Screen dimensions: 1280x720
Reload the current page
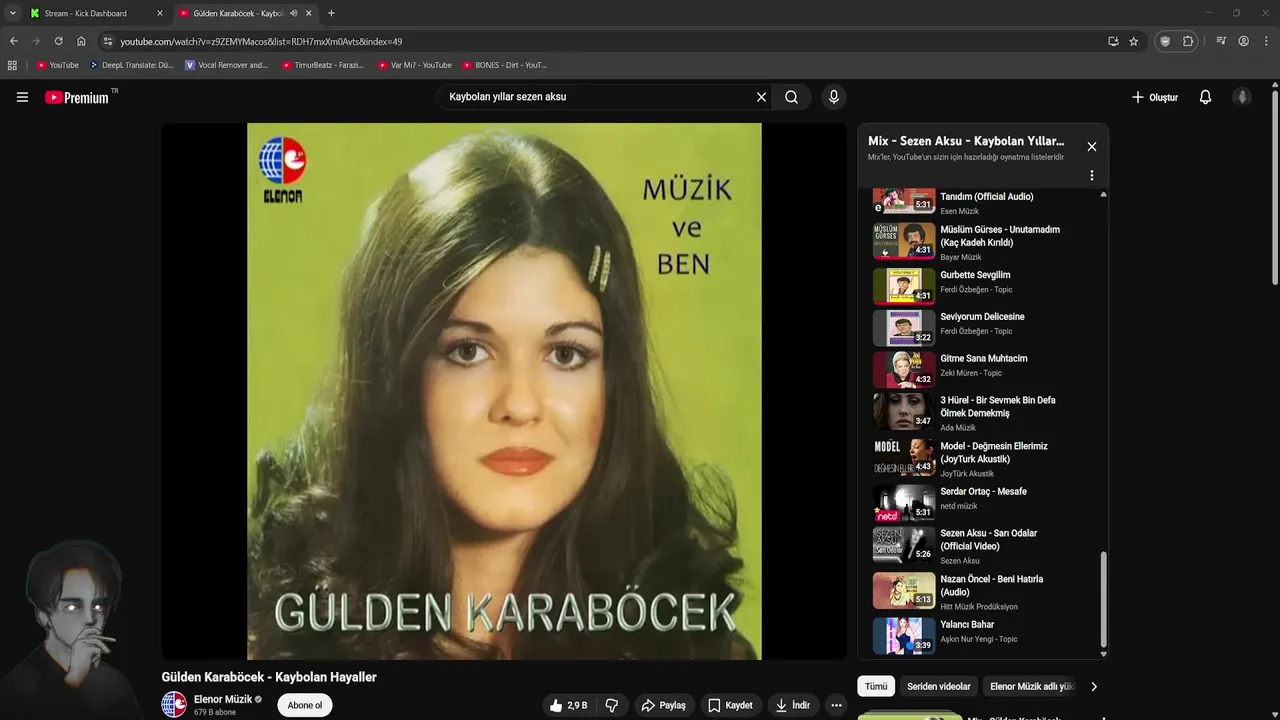click(58, 41)
